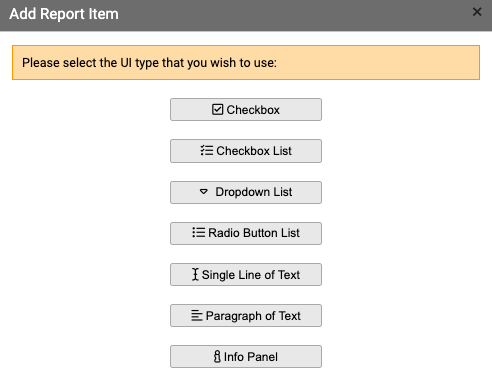Image resolution: width=492 pixels, height=390 pixels.
Task: Add a Paragraph of Text item
Action: click(x=246, y=315)
